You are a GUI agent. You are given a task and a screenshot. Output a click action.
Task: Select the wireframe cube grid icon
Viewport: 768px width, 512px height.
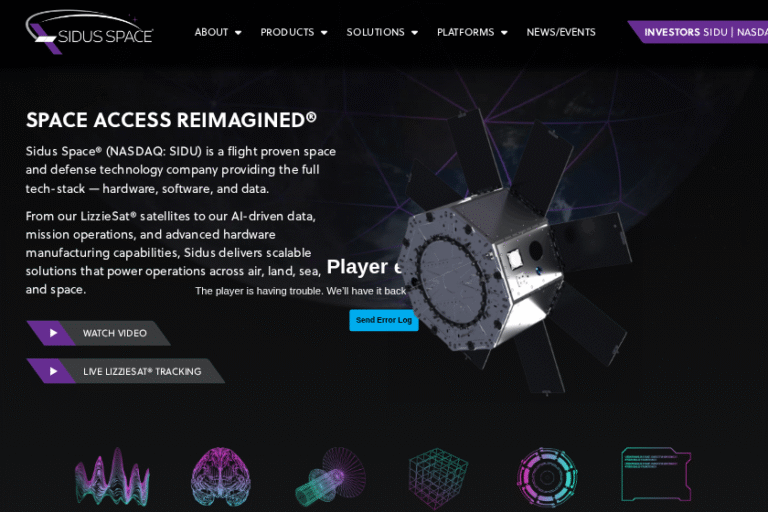438,478
